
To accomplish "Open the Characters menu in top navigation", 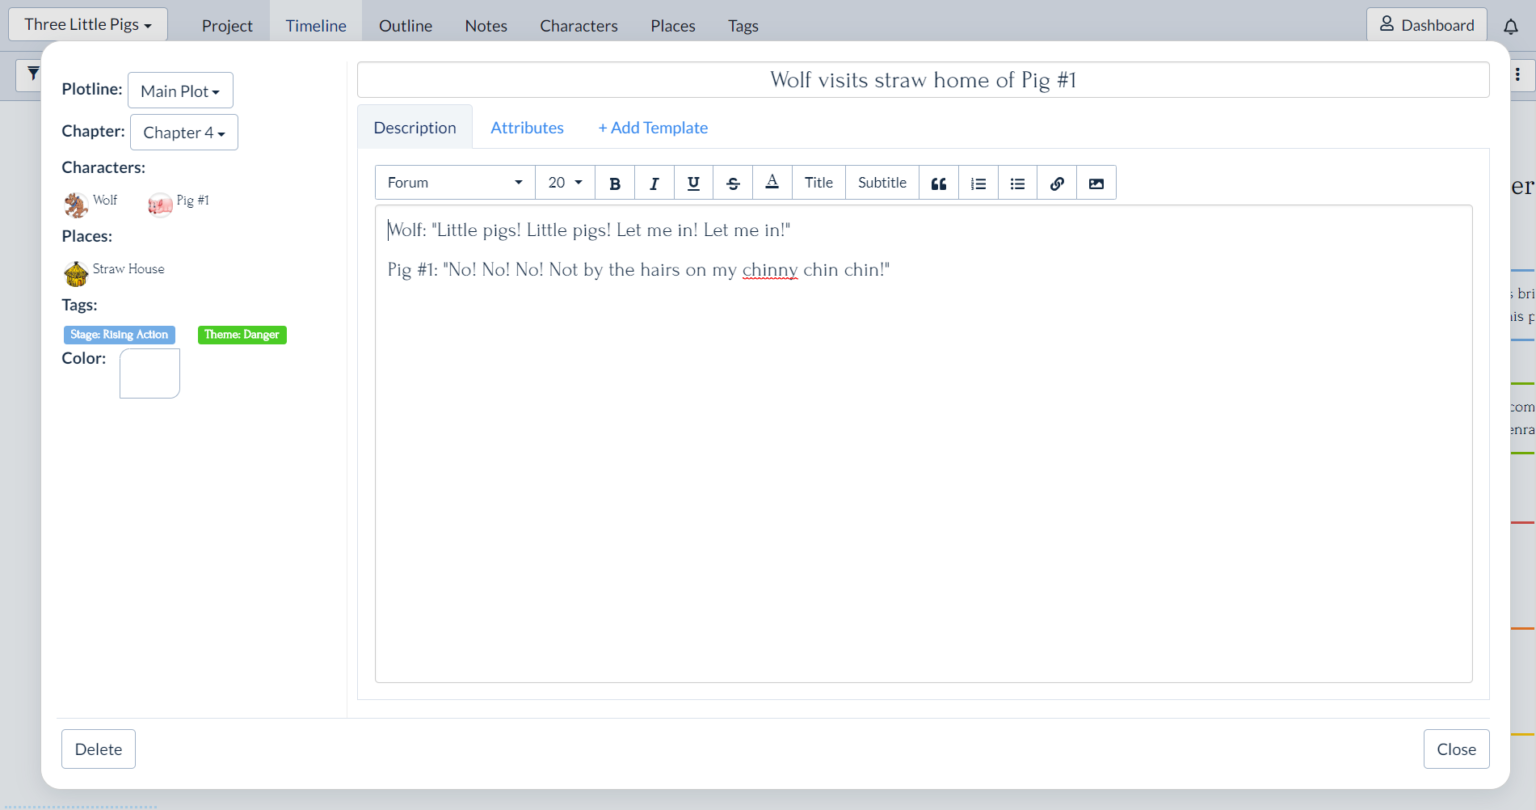I will click(x=578, y=26).
